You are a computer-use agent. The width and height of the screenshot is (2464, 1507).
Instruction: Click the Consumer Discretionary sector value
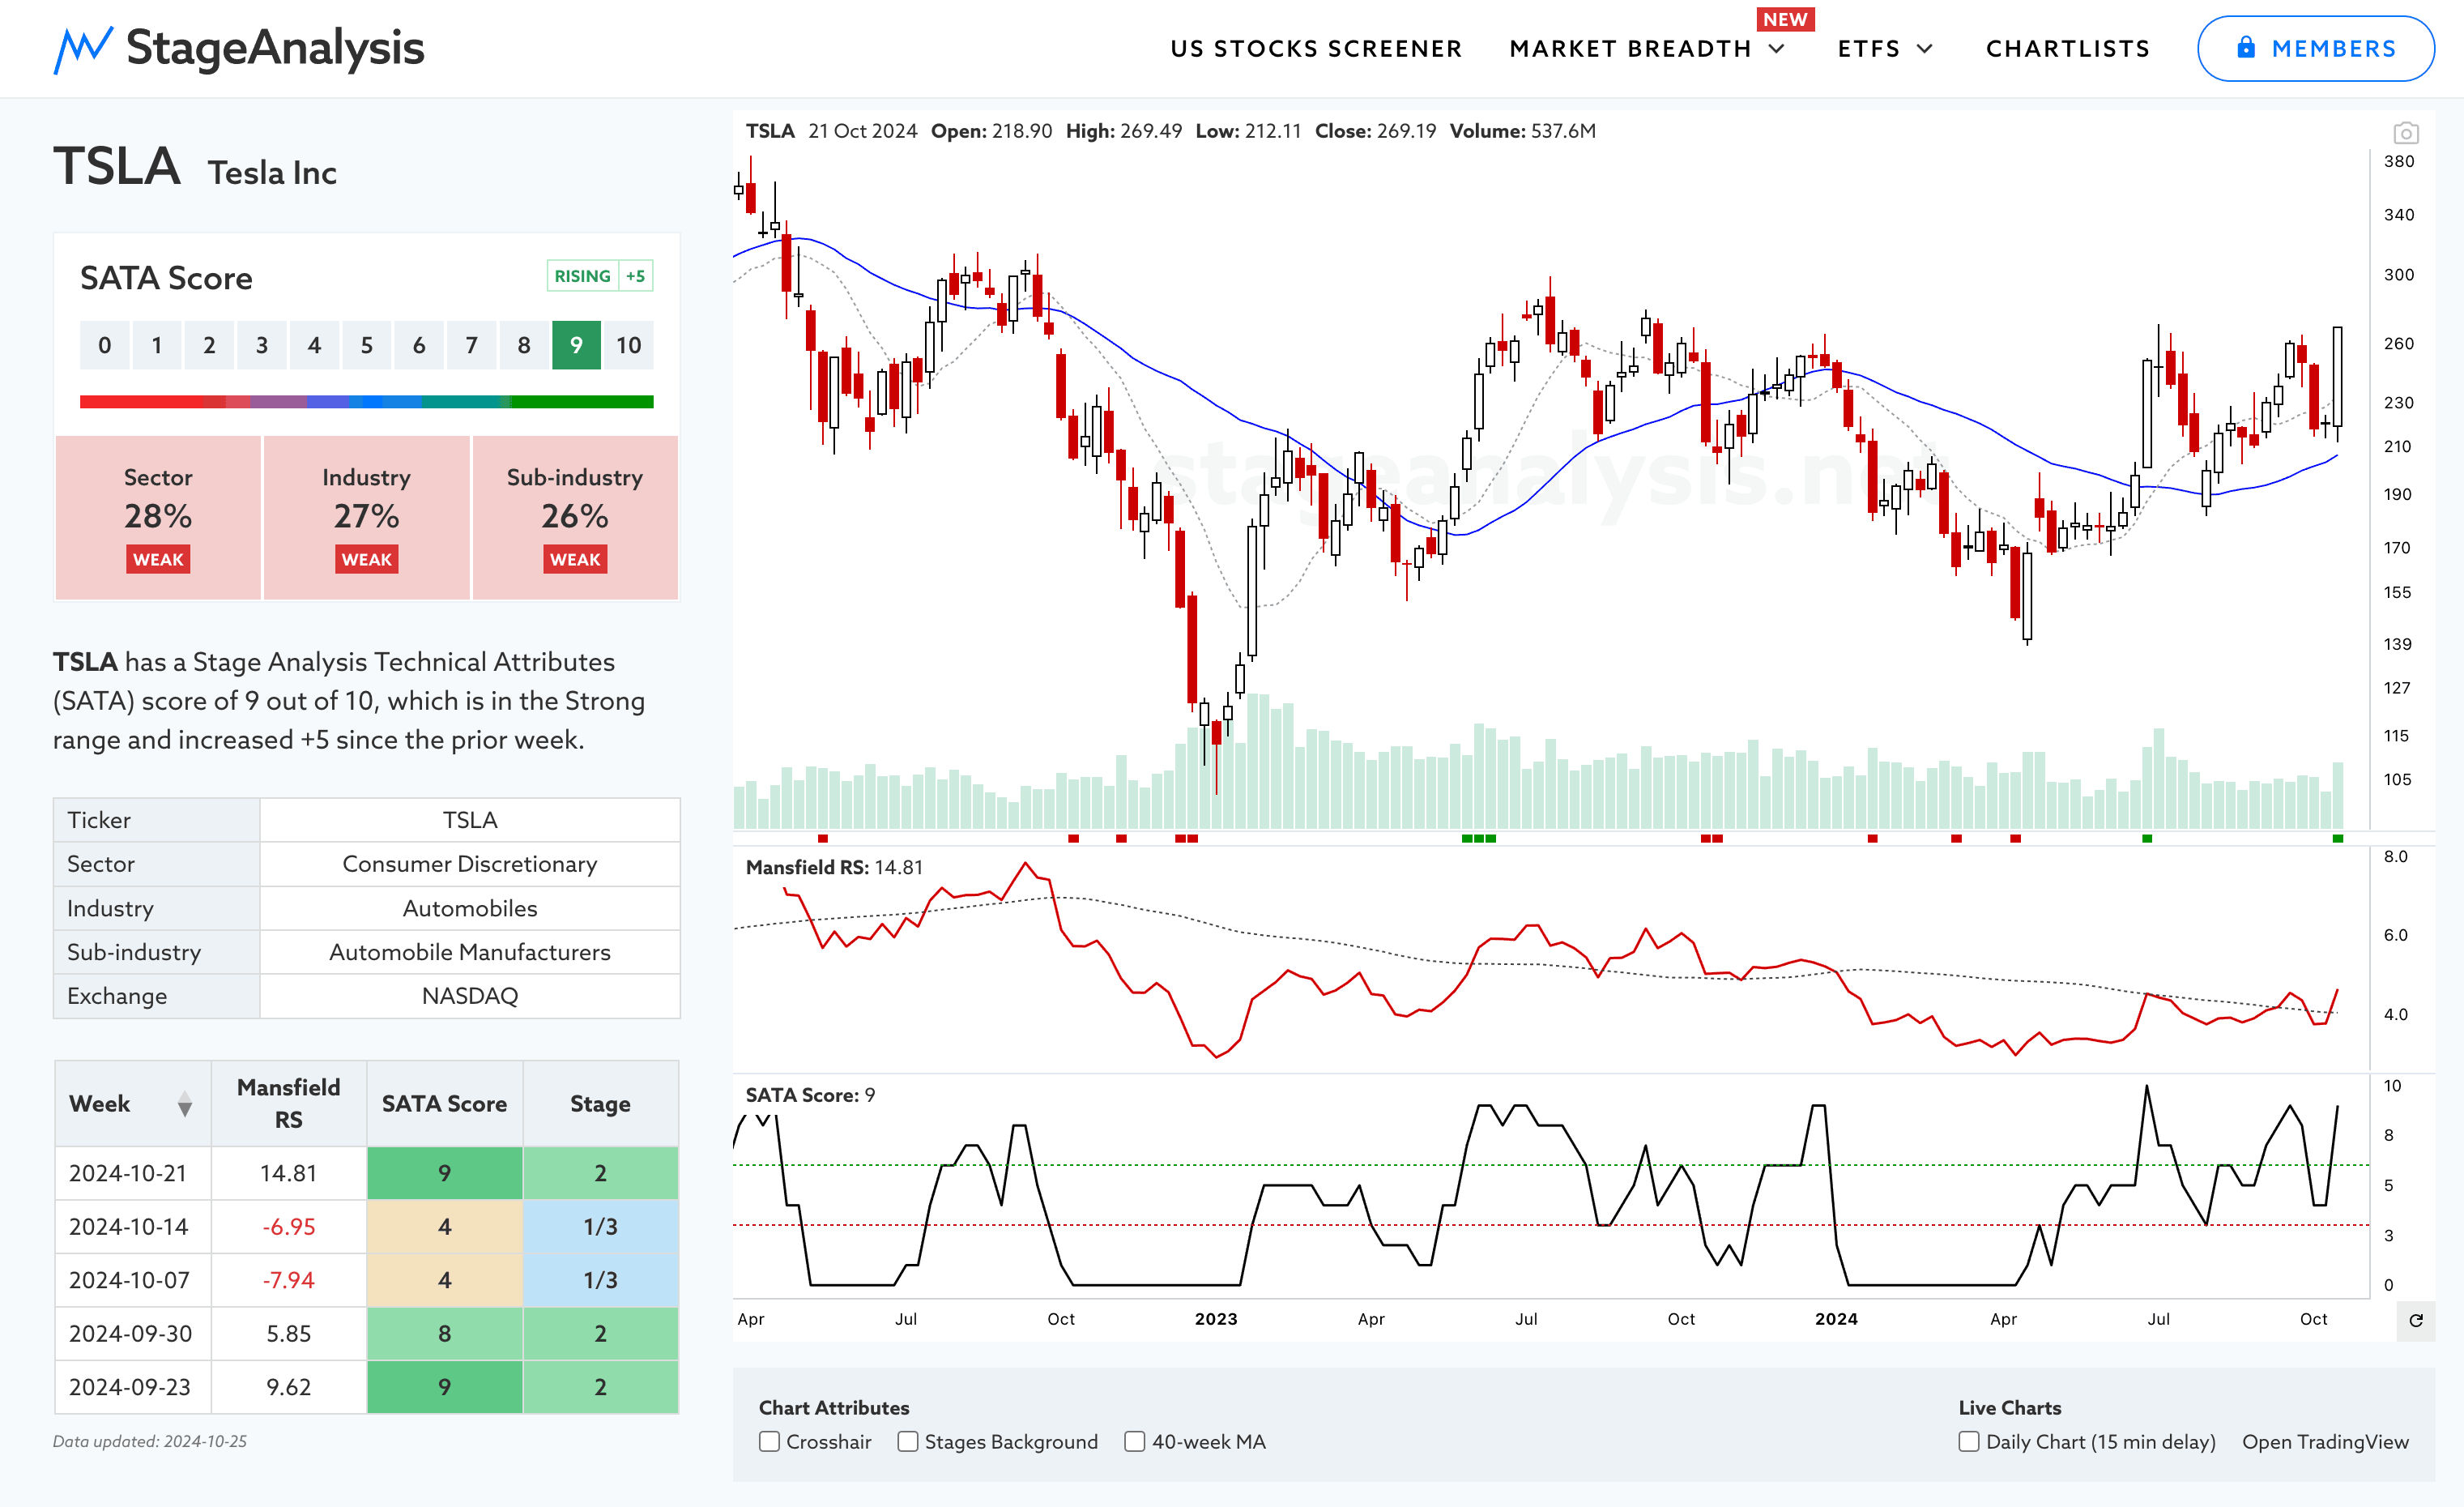(470, 864)
